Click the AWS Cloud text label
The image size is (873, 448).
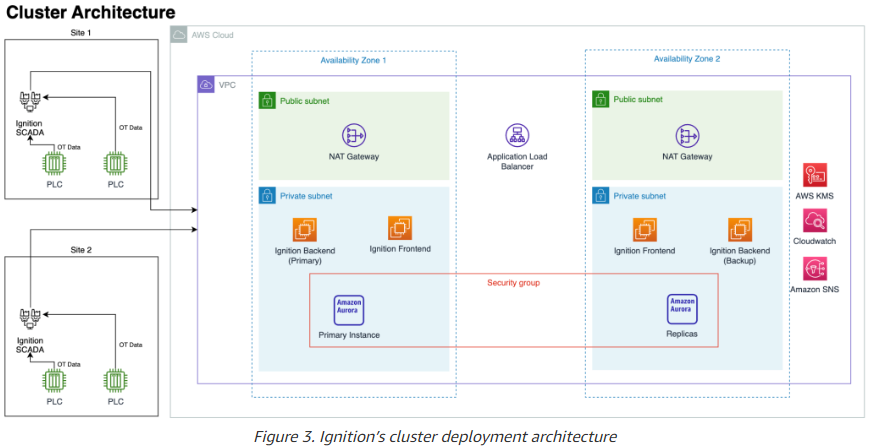[213, 35]
